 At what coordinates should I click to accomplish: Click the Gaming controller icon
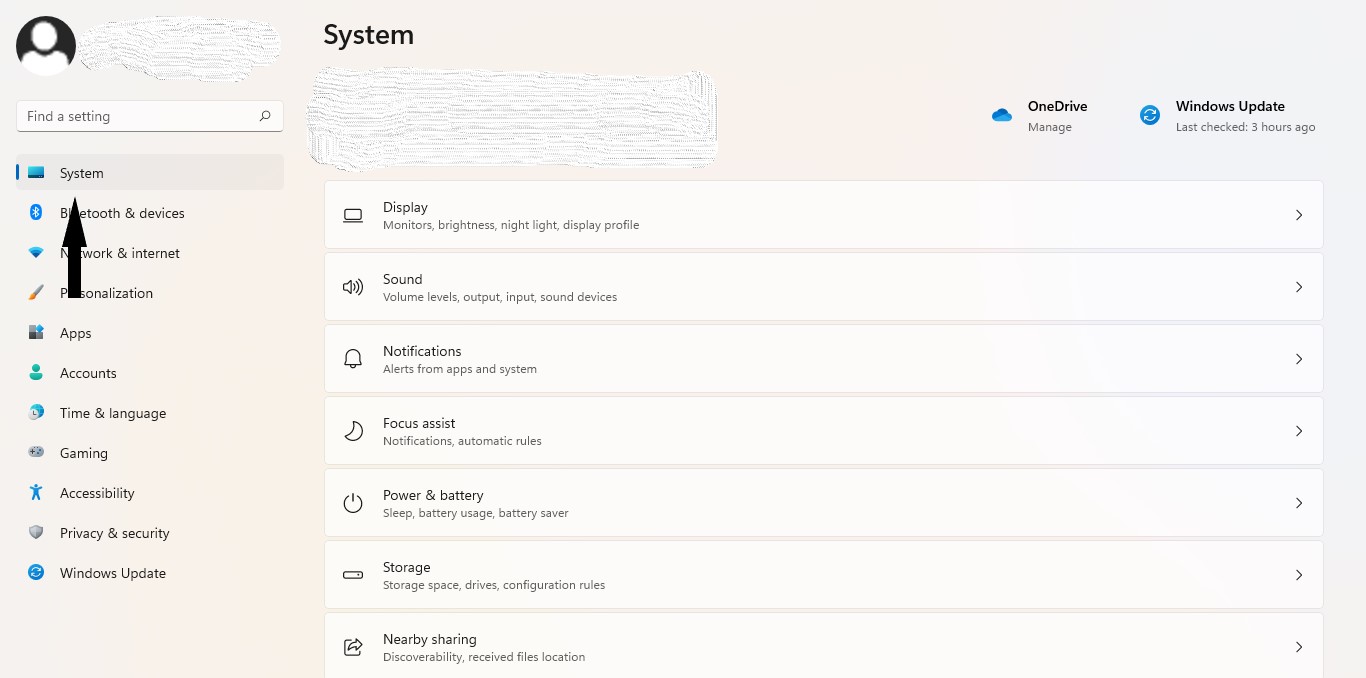[x=36, y=452]
